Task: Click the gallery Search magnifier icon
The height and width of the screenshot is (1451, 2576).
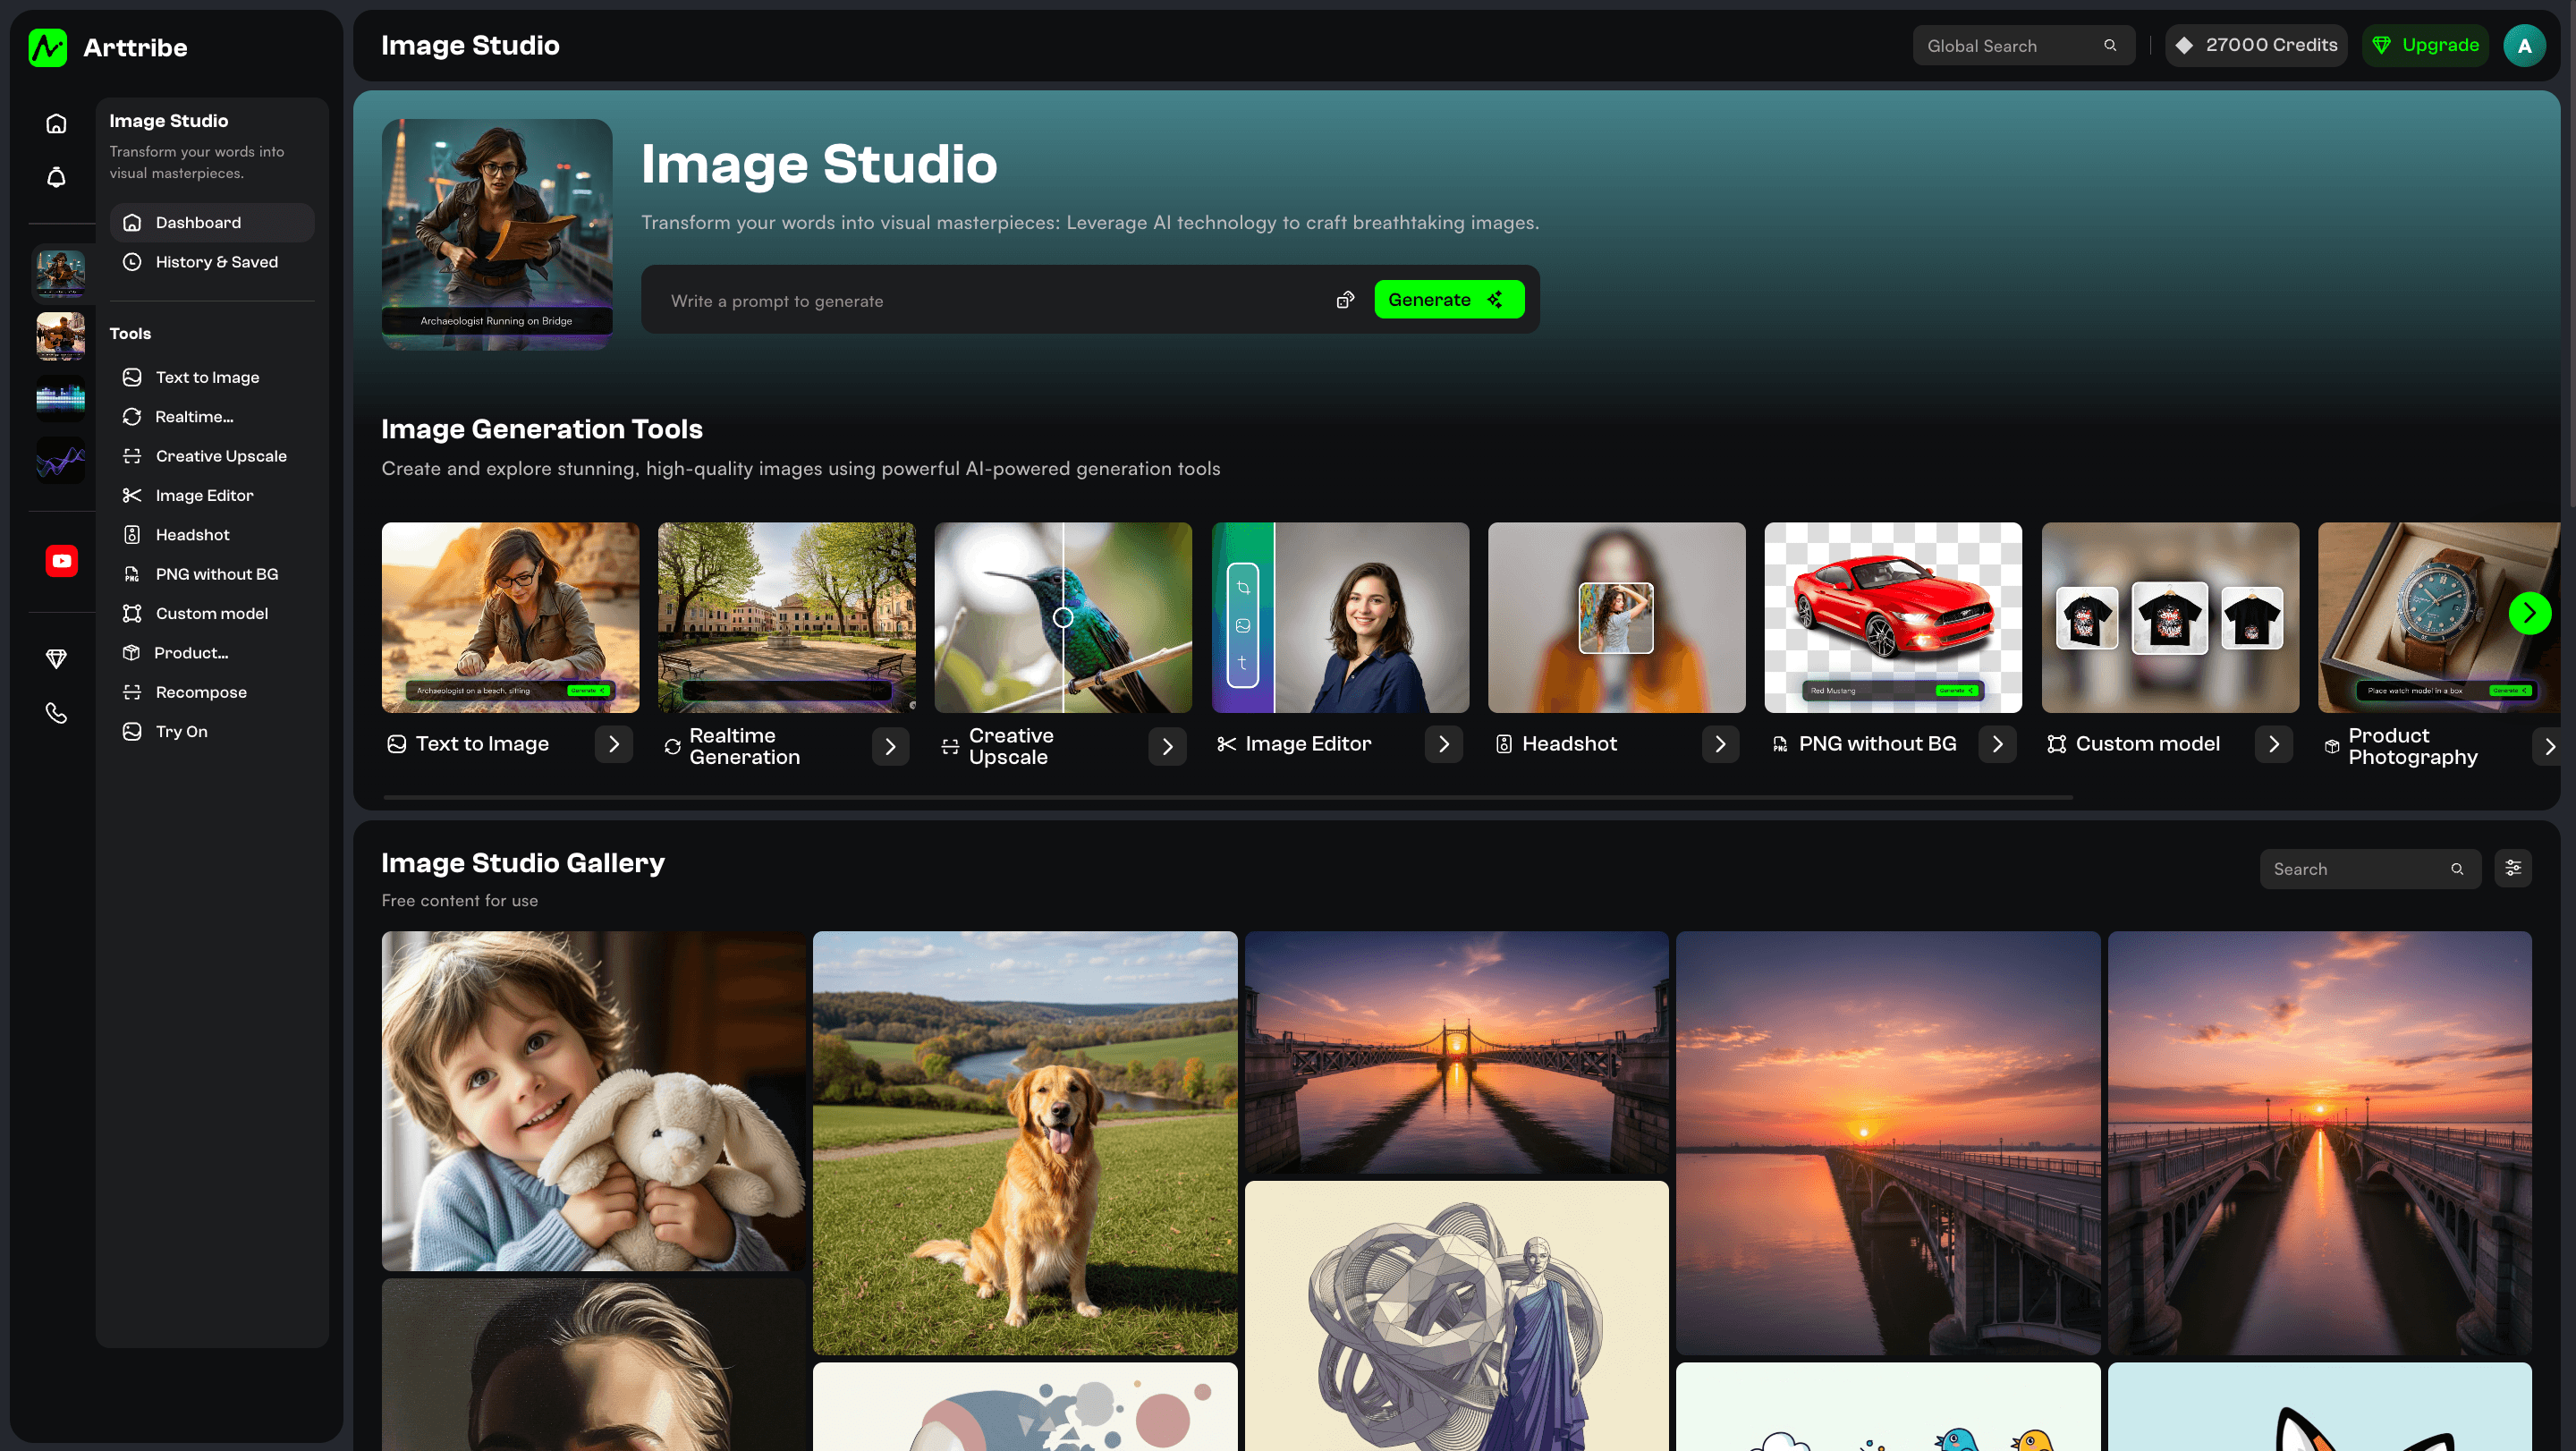Action: pyautogui.click(x=2457, y=869)
